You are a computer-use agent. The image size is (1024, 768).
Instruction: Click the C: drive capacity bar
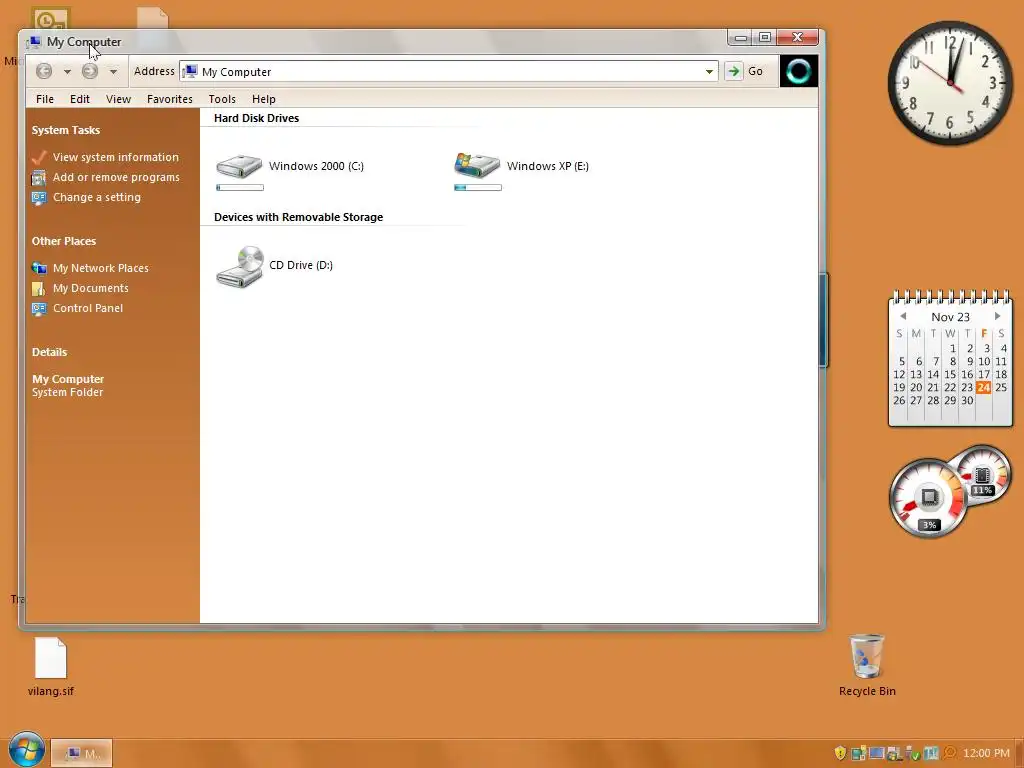tap(240, 188)
